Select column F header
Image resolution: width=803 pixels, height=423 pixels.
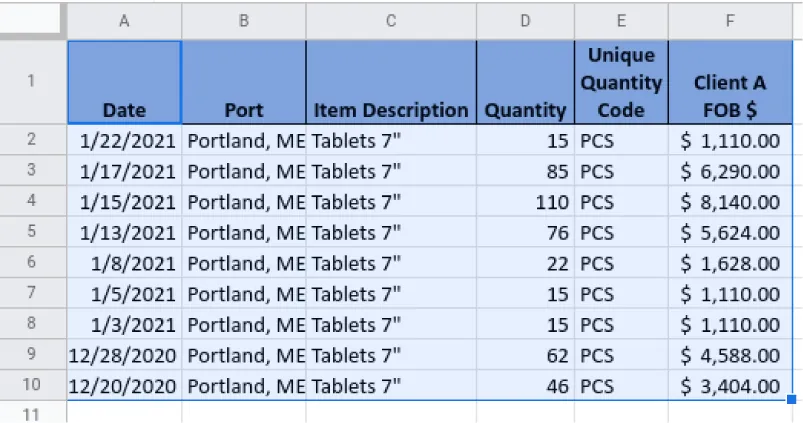tap(732, 20)
